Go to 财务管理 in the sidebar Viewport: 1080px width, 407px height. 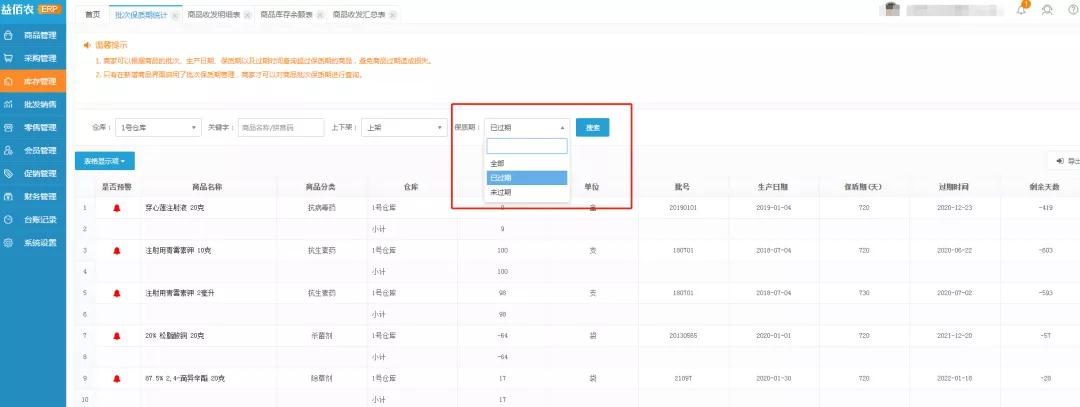click(x=33, y=197)
